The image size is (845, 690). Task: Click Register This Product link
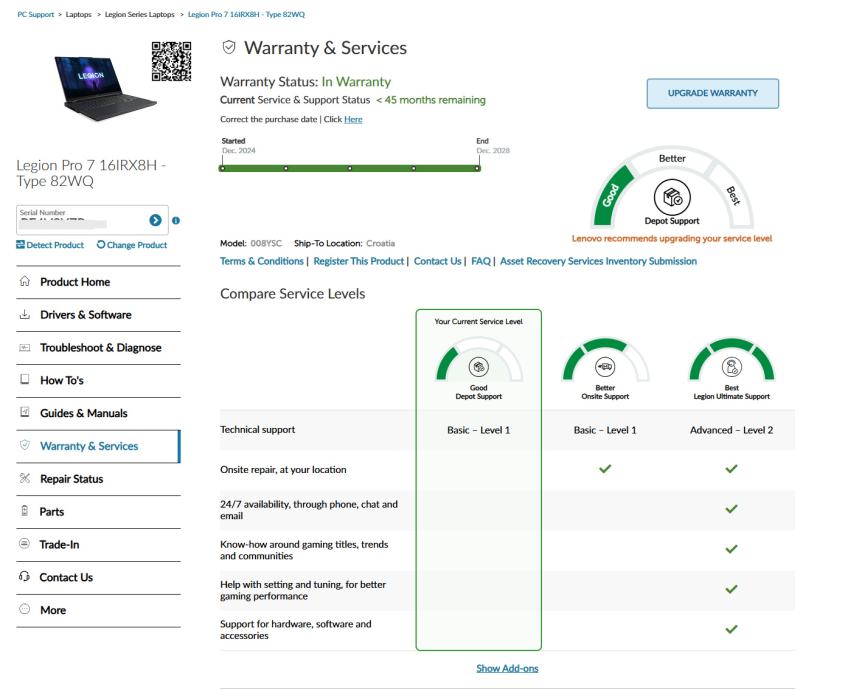(x=358, y=261)
